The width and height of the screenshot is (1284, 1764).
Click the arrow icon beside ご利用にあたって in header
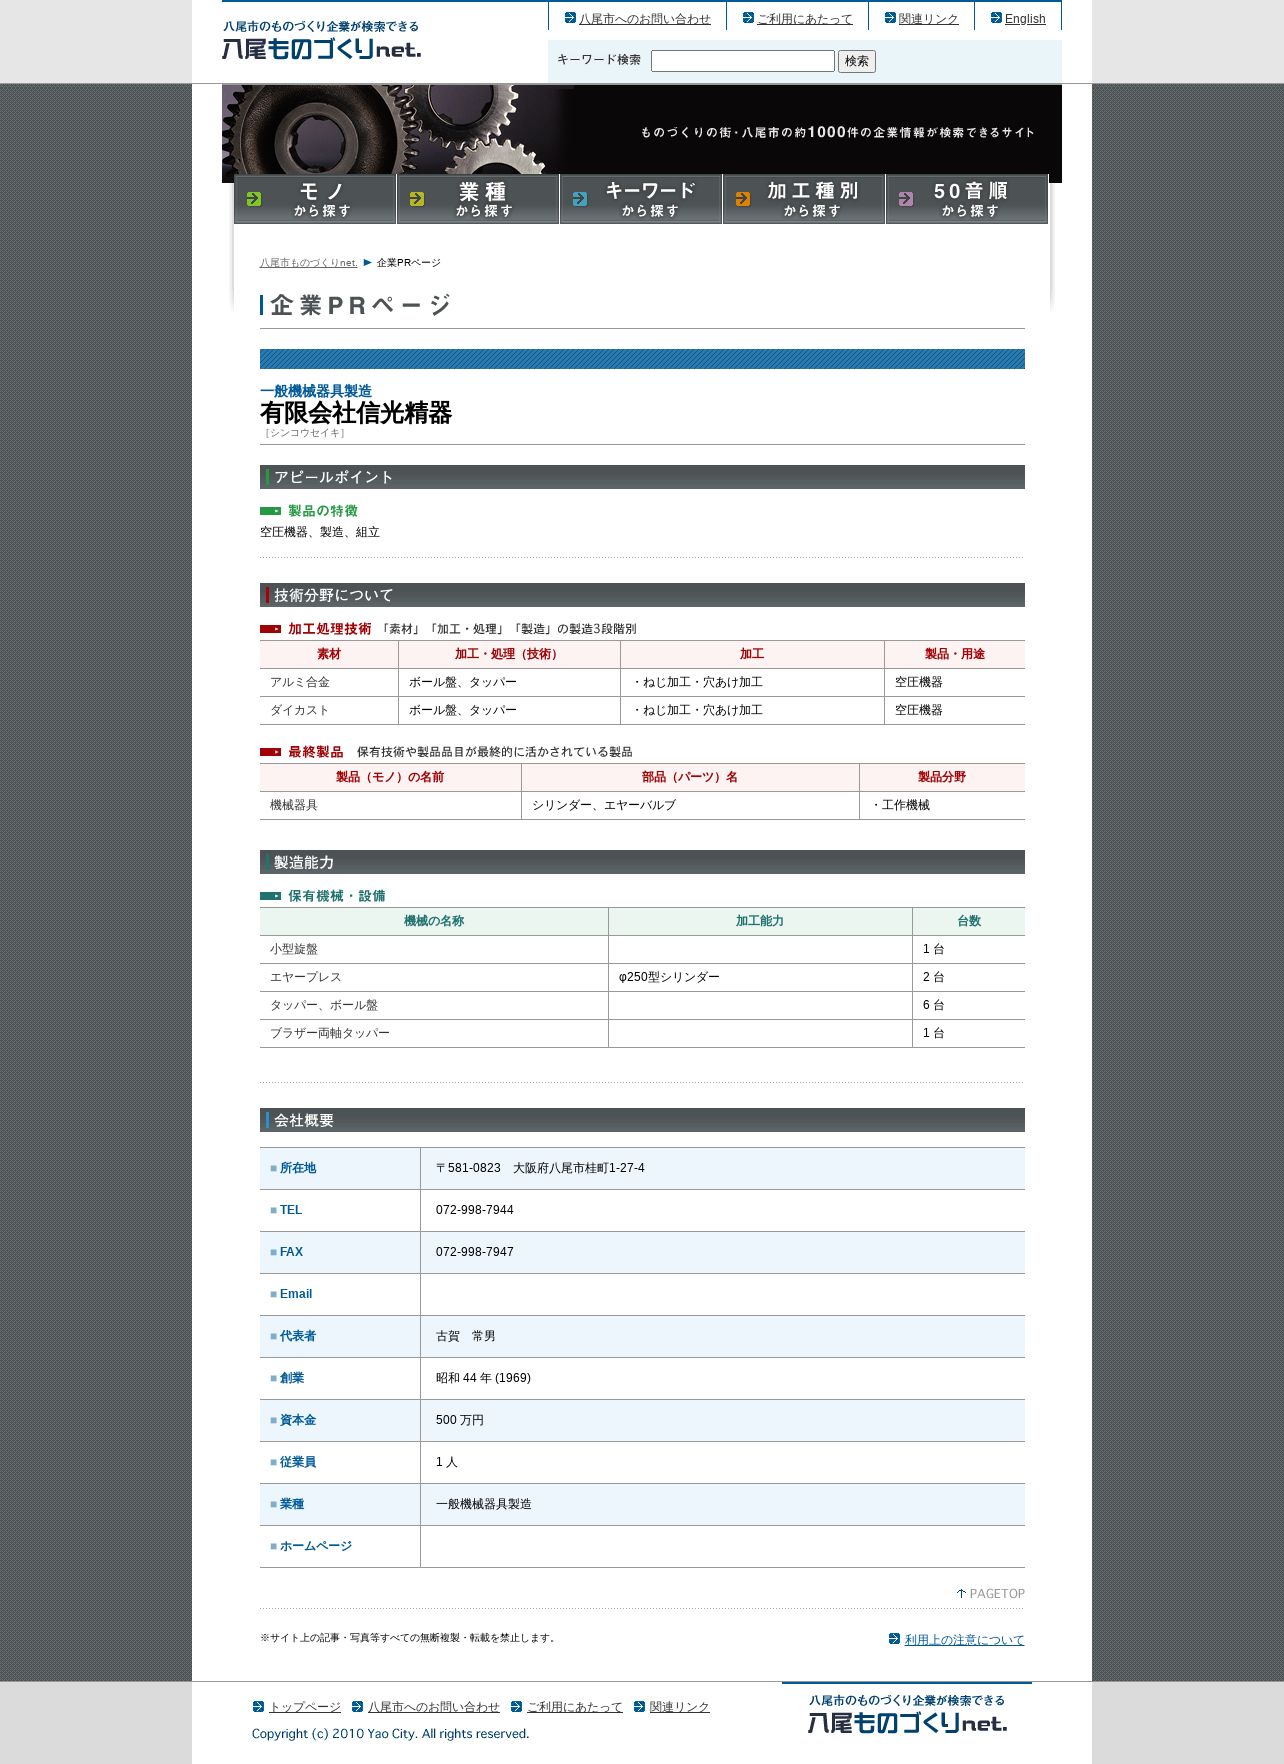click(748, 18)
